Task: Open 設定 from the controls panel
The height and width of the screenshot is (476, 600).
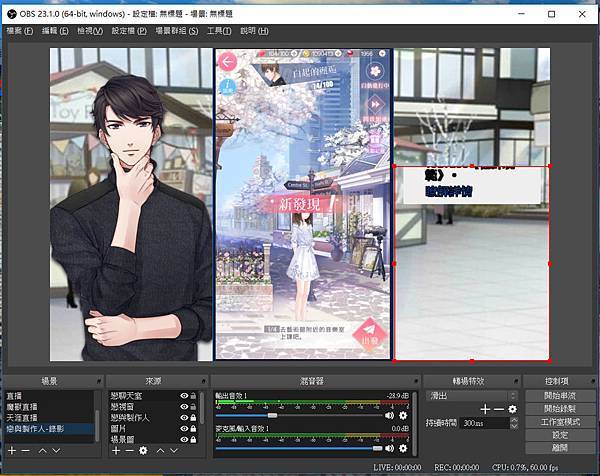Action: (x=560, y=435)
